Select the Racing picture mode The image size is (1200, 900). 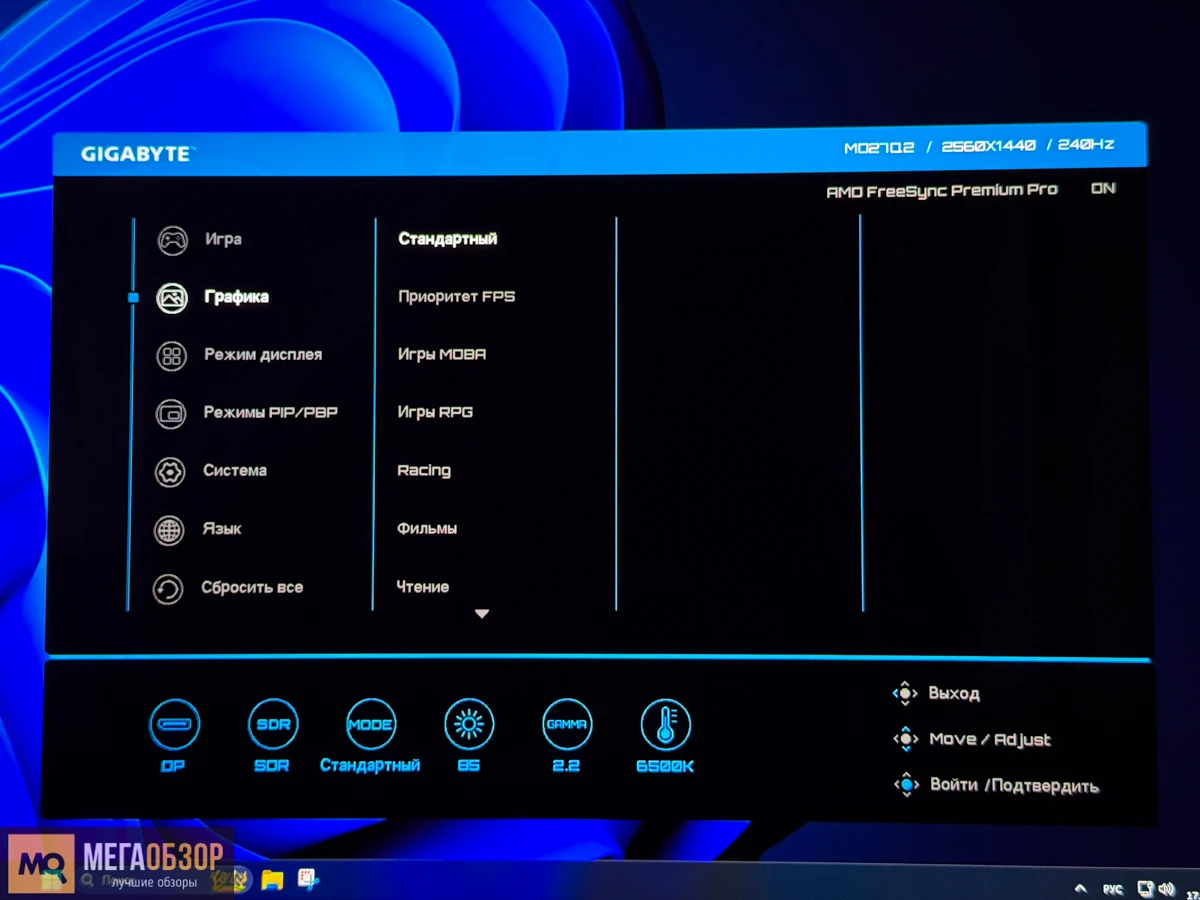click(x=424, y=471)
